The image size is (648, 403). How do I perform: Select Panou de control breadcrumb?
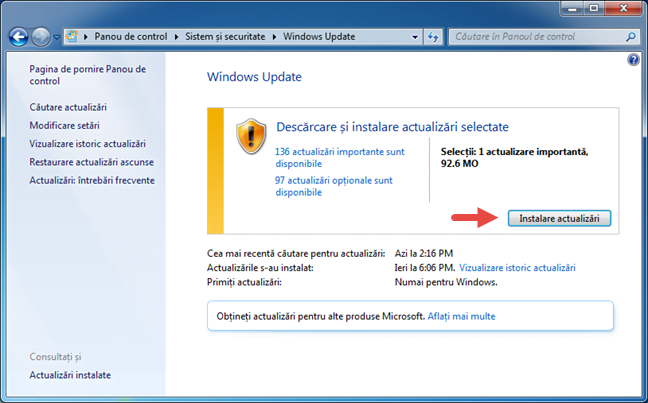tap(131, 36)
